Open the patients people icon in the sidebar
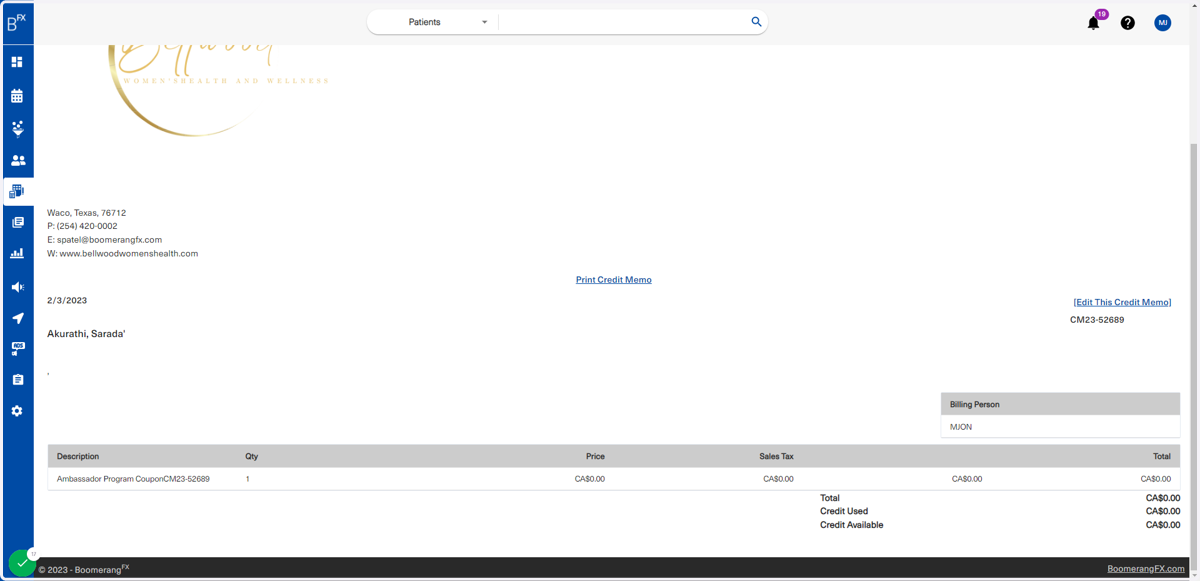The width and height of the screenshot is (1200, 581). [17, 160]
